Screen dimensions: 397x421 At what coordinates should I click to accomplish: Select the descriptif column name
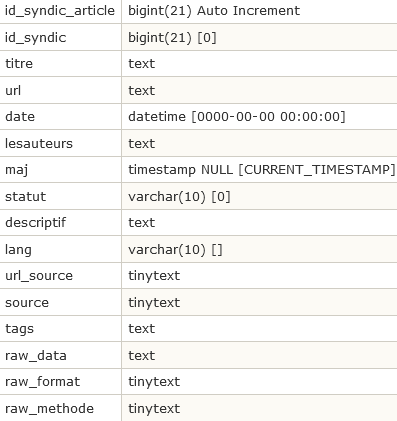point(36,223)
